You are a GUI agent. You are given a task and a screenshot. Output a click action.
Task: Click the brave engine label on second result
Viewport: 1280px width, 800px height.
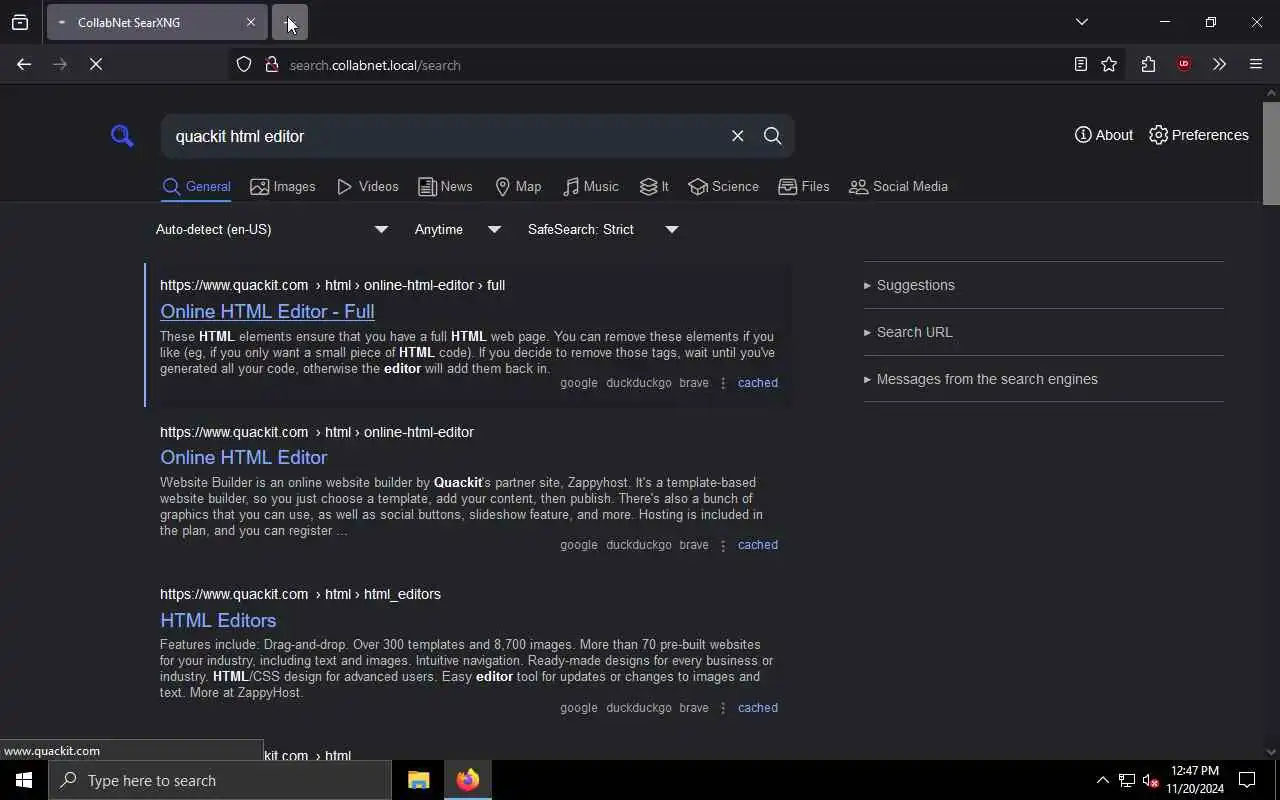coord(694,545)
